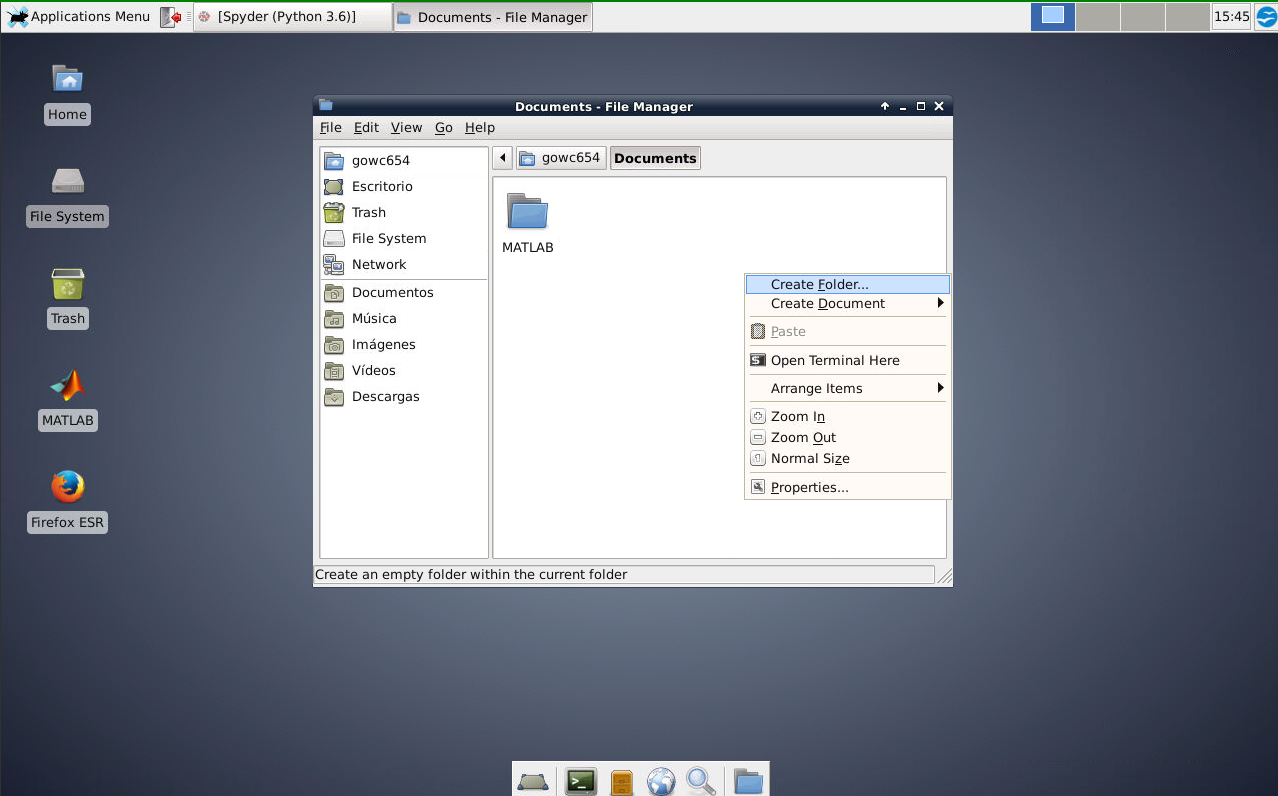Switch to the fourth workspace in the pager
Screen dimensions: 1278x796
(1188, 17)
